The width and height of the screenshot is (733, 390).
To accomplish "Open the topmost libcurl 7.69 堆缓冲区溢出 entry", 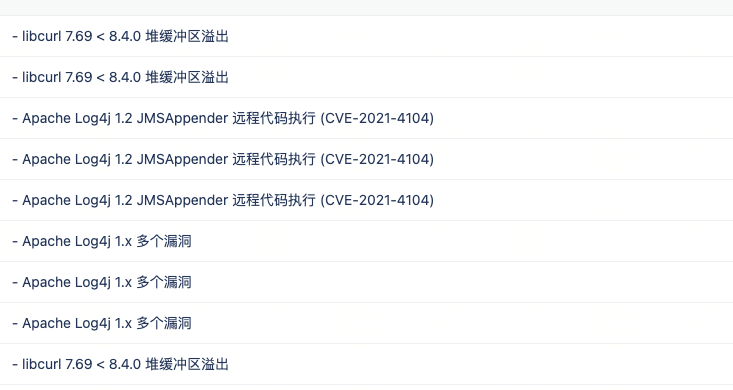I will [x=366, y=36].
